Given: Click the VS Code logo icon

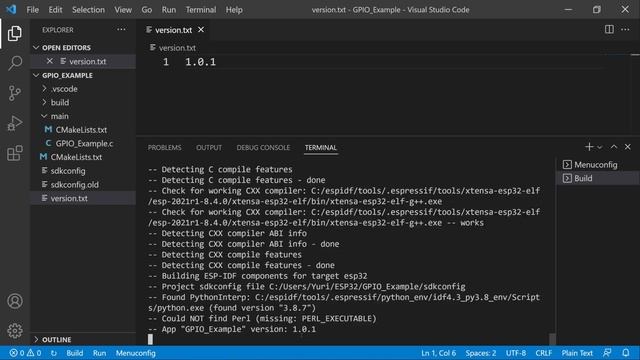Looking at the screenshot, I should [x=11, y=9].
